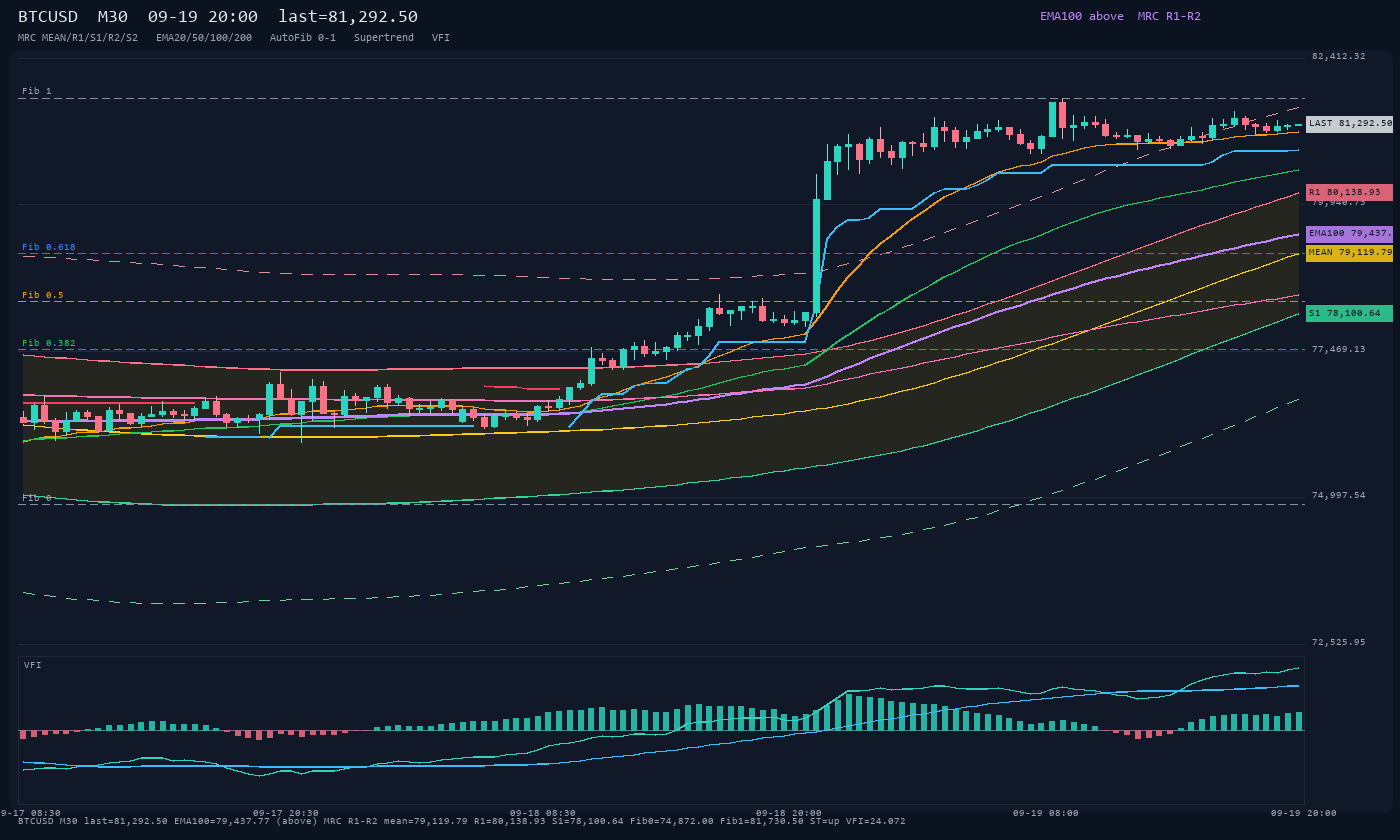The image size is (1400, 840).
Task: Click the 09-18 08:30 time axis label
Action: 543,813
